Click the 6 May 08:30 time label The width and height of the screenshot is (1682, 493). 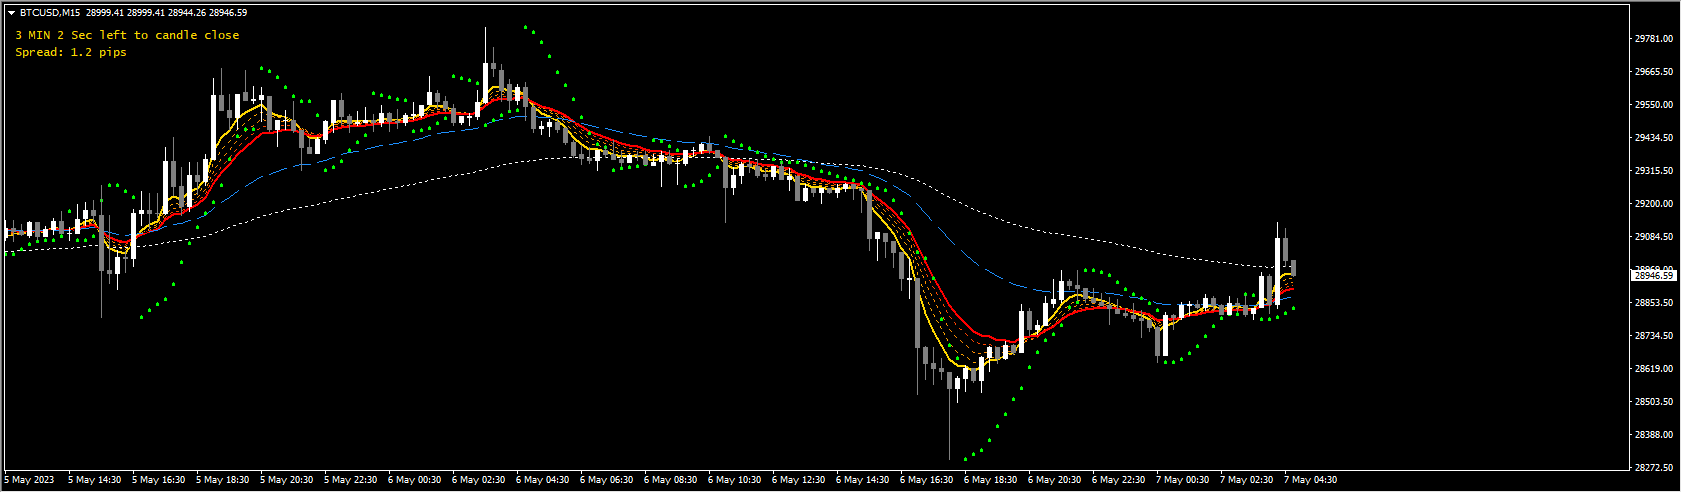point(671,480)
